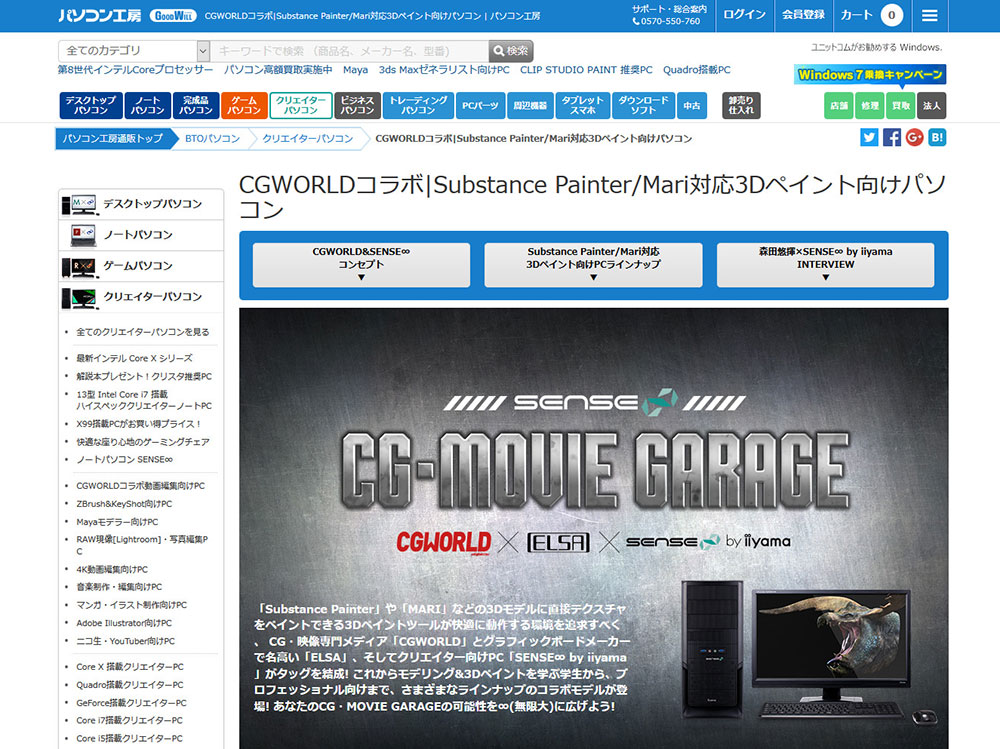Share page via Facebook icon
1000x749 pixels.
(892, 138)
